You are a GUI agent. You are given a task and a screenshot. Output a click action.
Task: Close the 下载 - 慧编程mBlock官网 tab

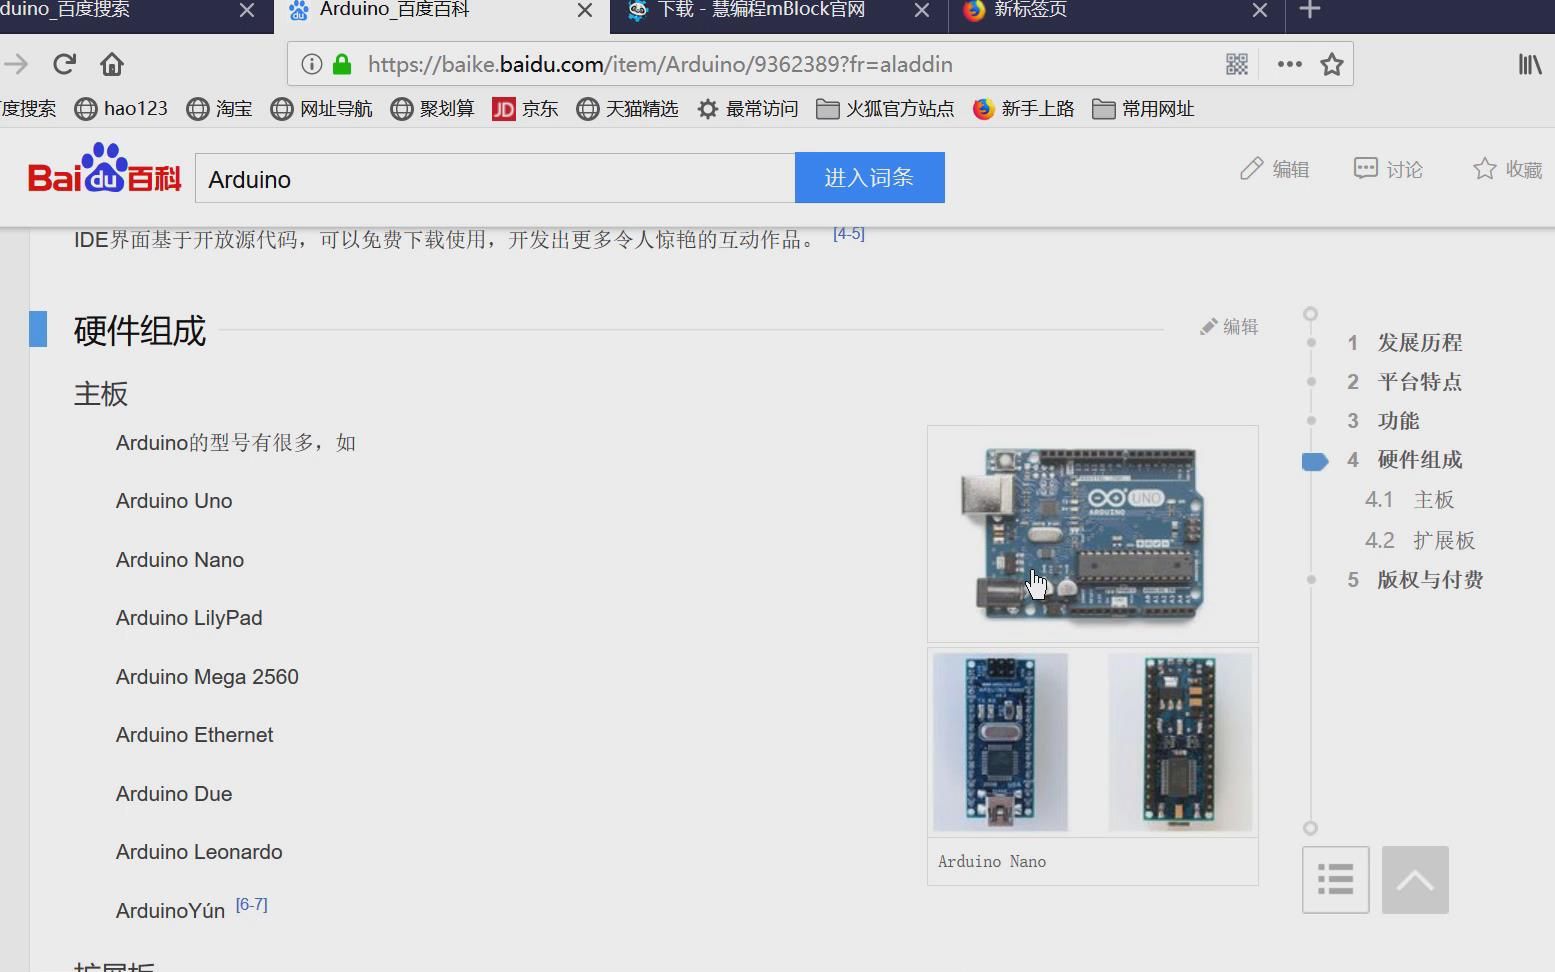pyautogui.click(x=922, y=10)
